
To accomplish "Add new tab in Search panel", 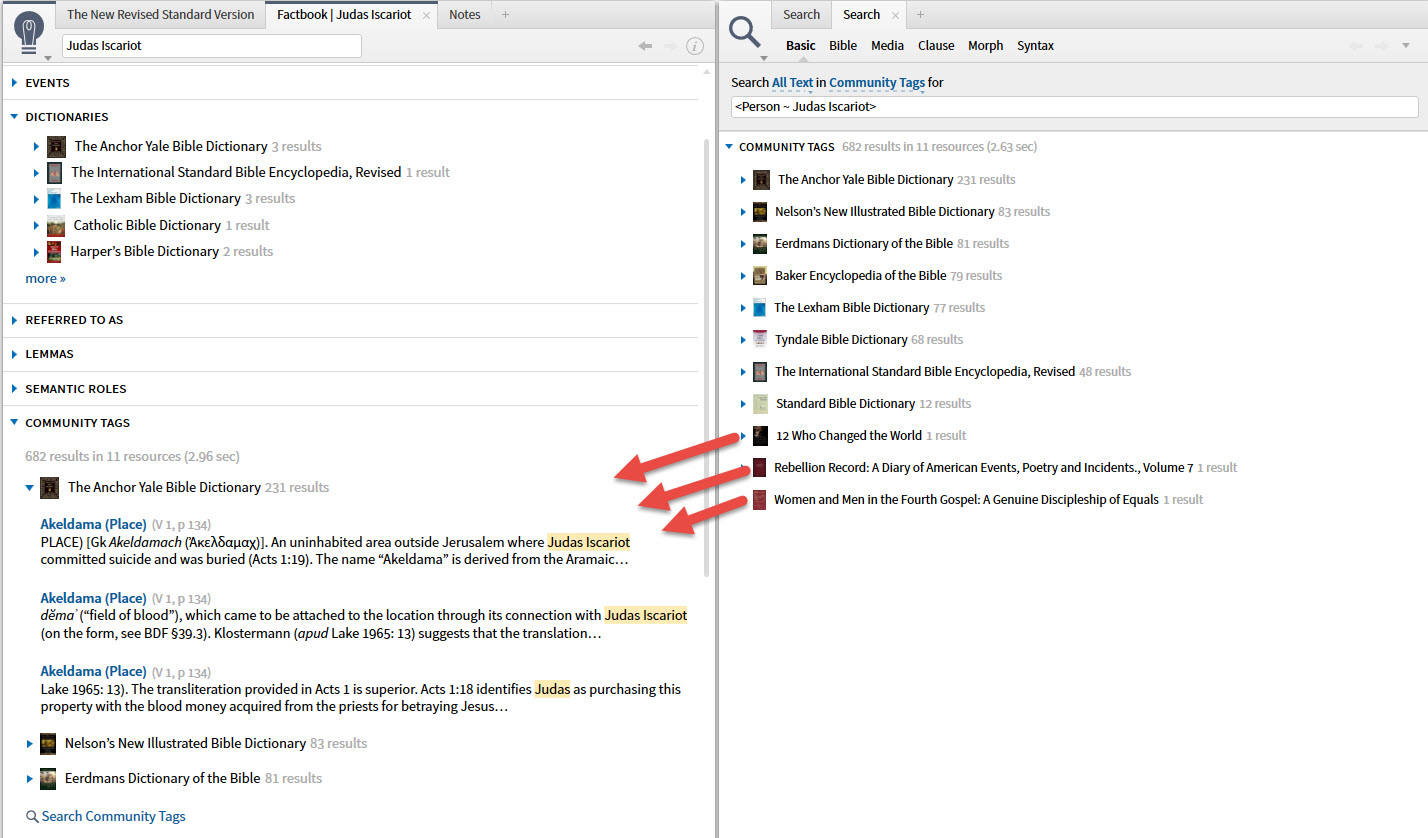I will click(920, 15).
